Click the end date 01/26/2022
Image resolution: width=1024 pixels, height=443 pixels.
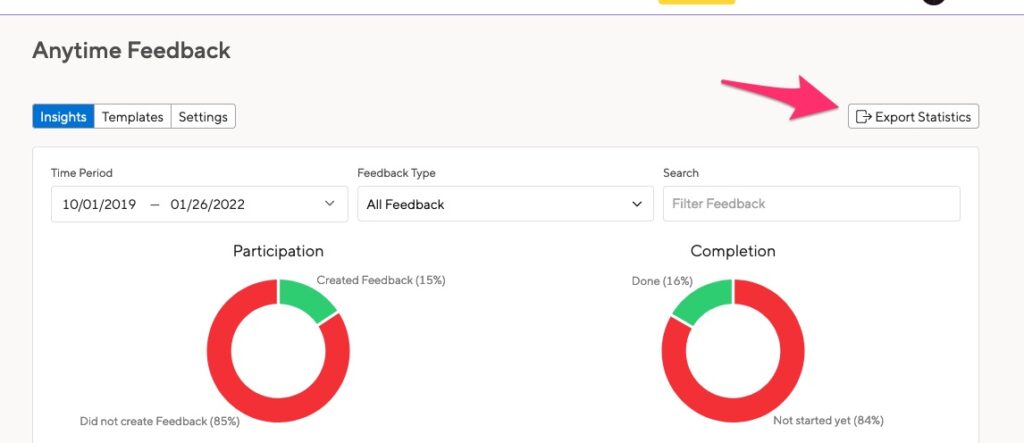click(x=208, y=205)
